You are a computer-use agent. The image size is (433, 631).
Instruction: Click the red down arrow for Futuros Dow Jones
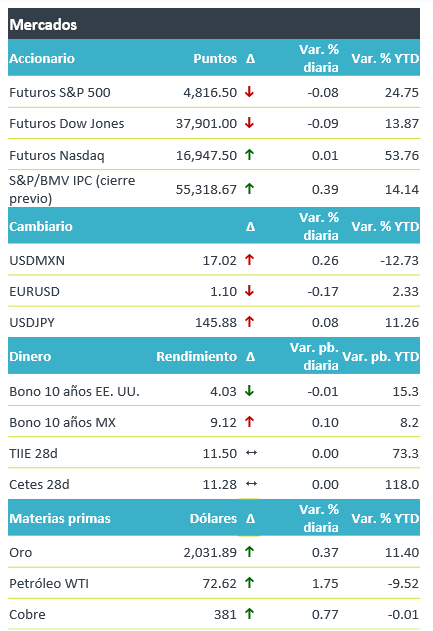[249, 123]
